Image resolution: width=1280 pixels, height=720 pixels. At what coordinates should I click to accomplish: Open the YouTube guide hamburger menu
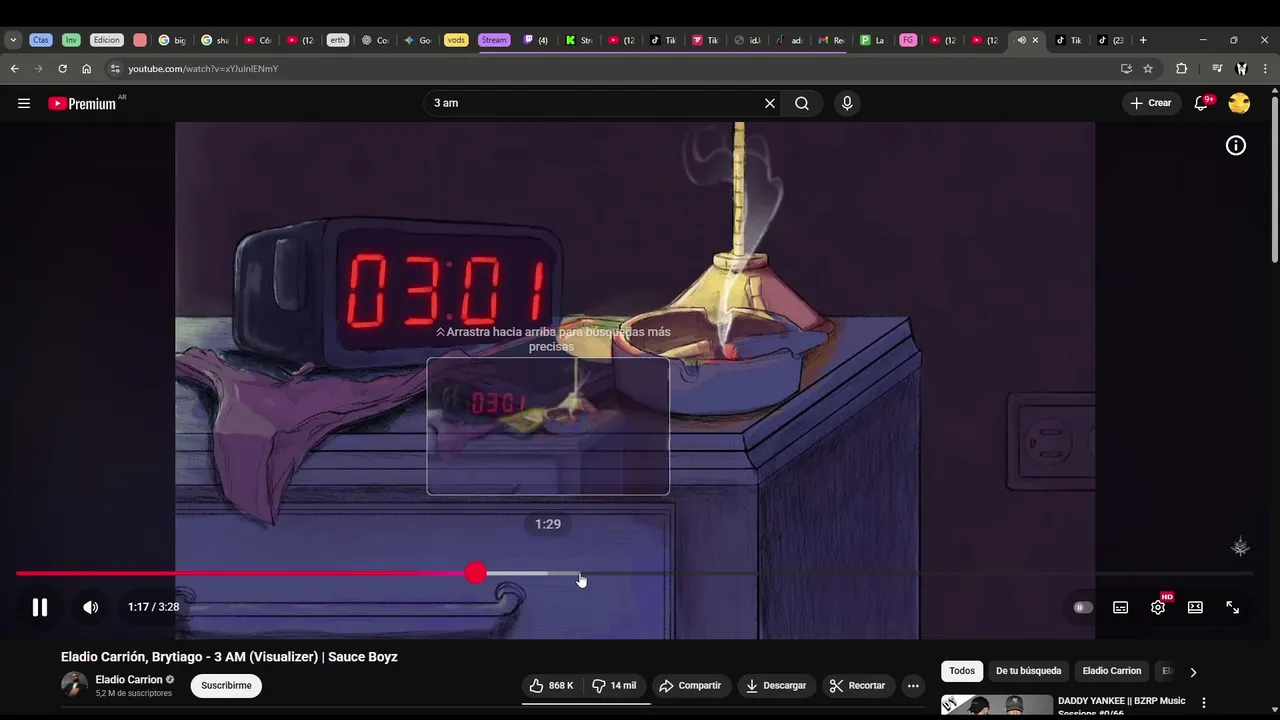[x=24, y=103]
